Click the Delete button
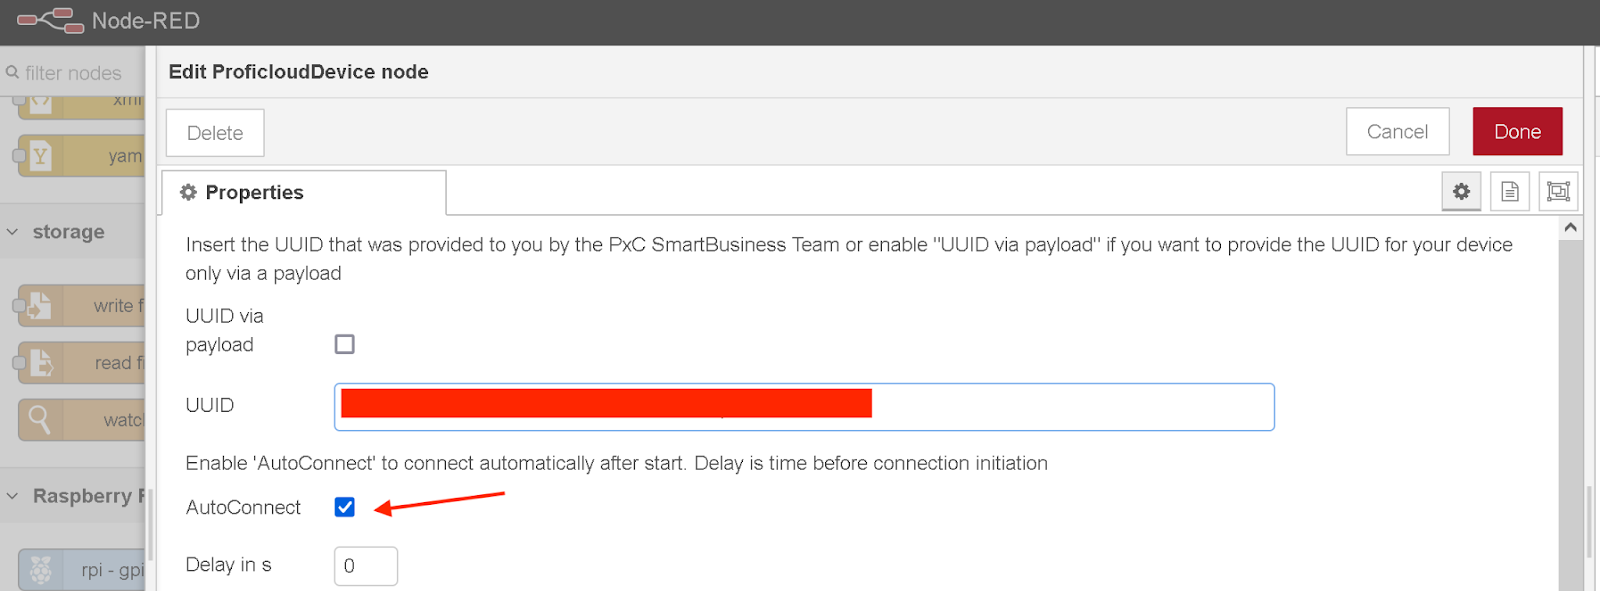The image size is (1600, 591). point(215,133)
